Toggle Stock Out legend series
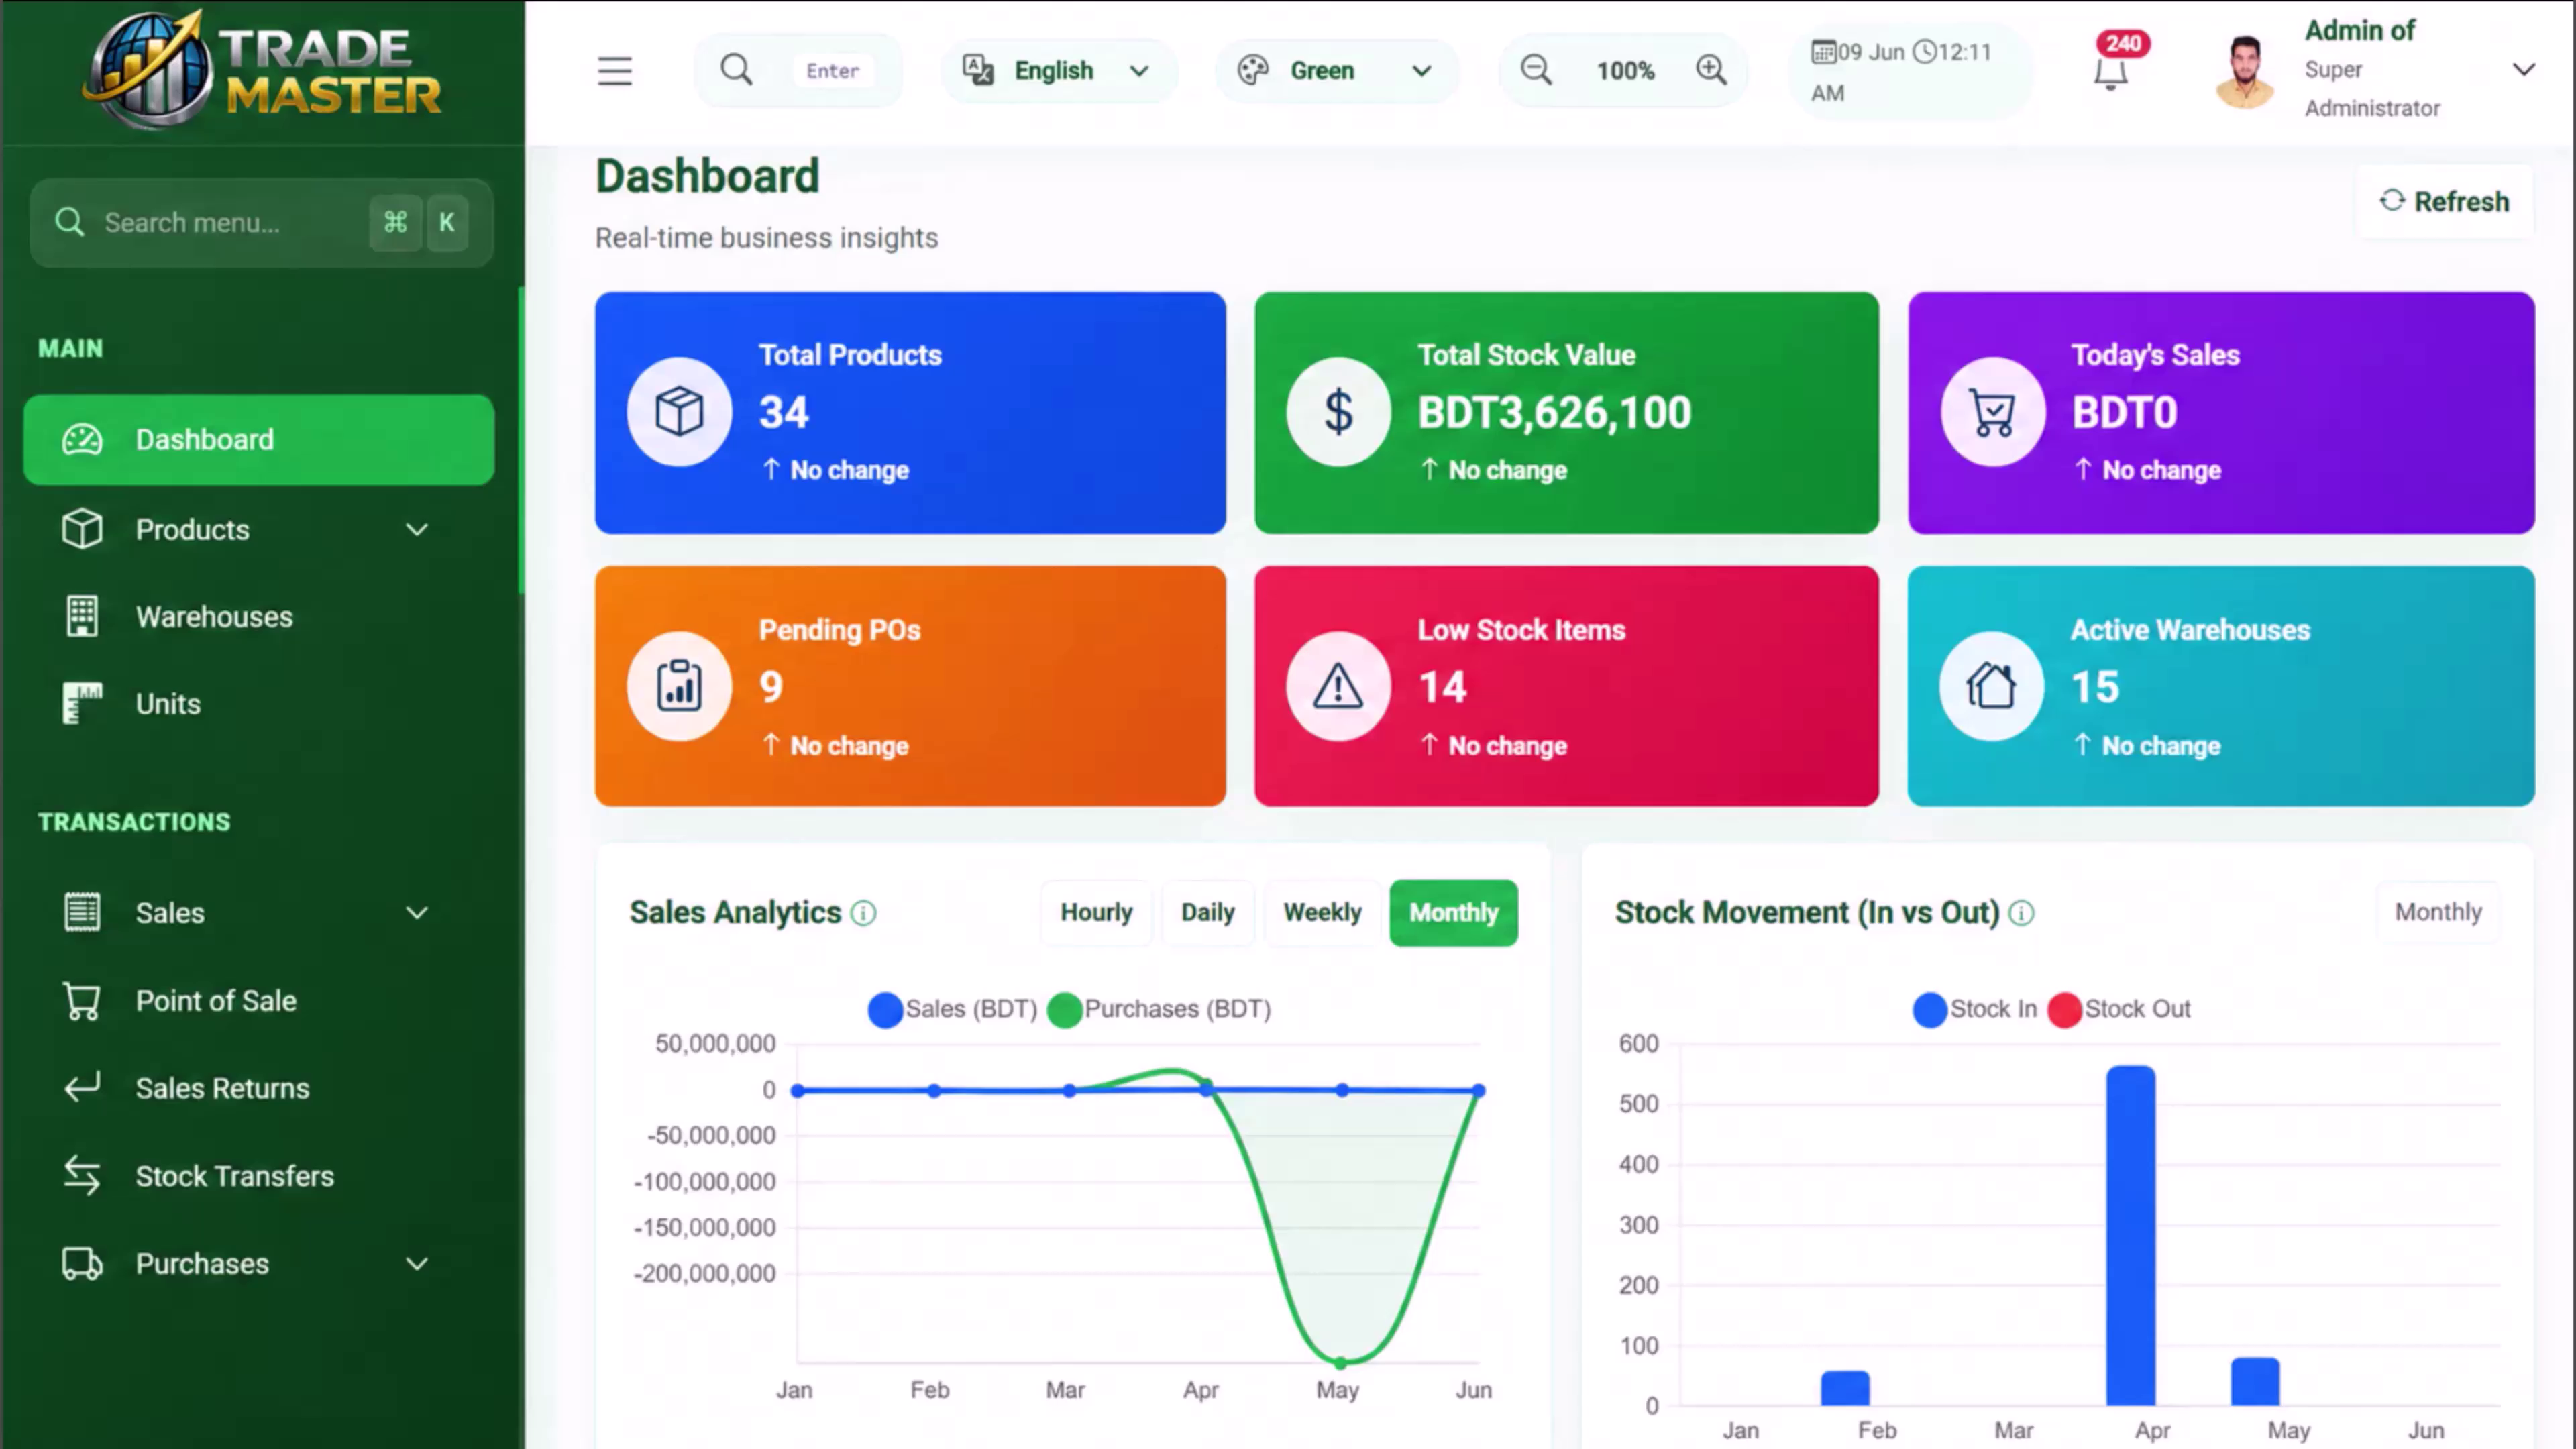The height and width of the screenshot is (1449, 2576). (x=2118, y=1009)
